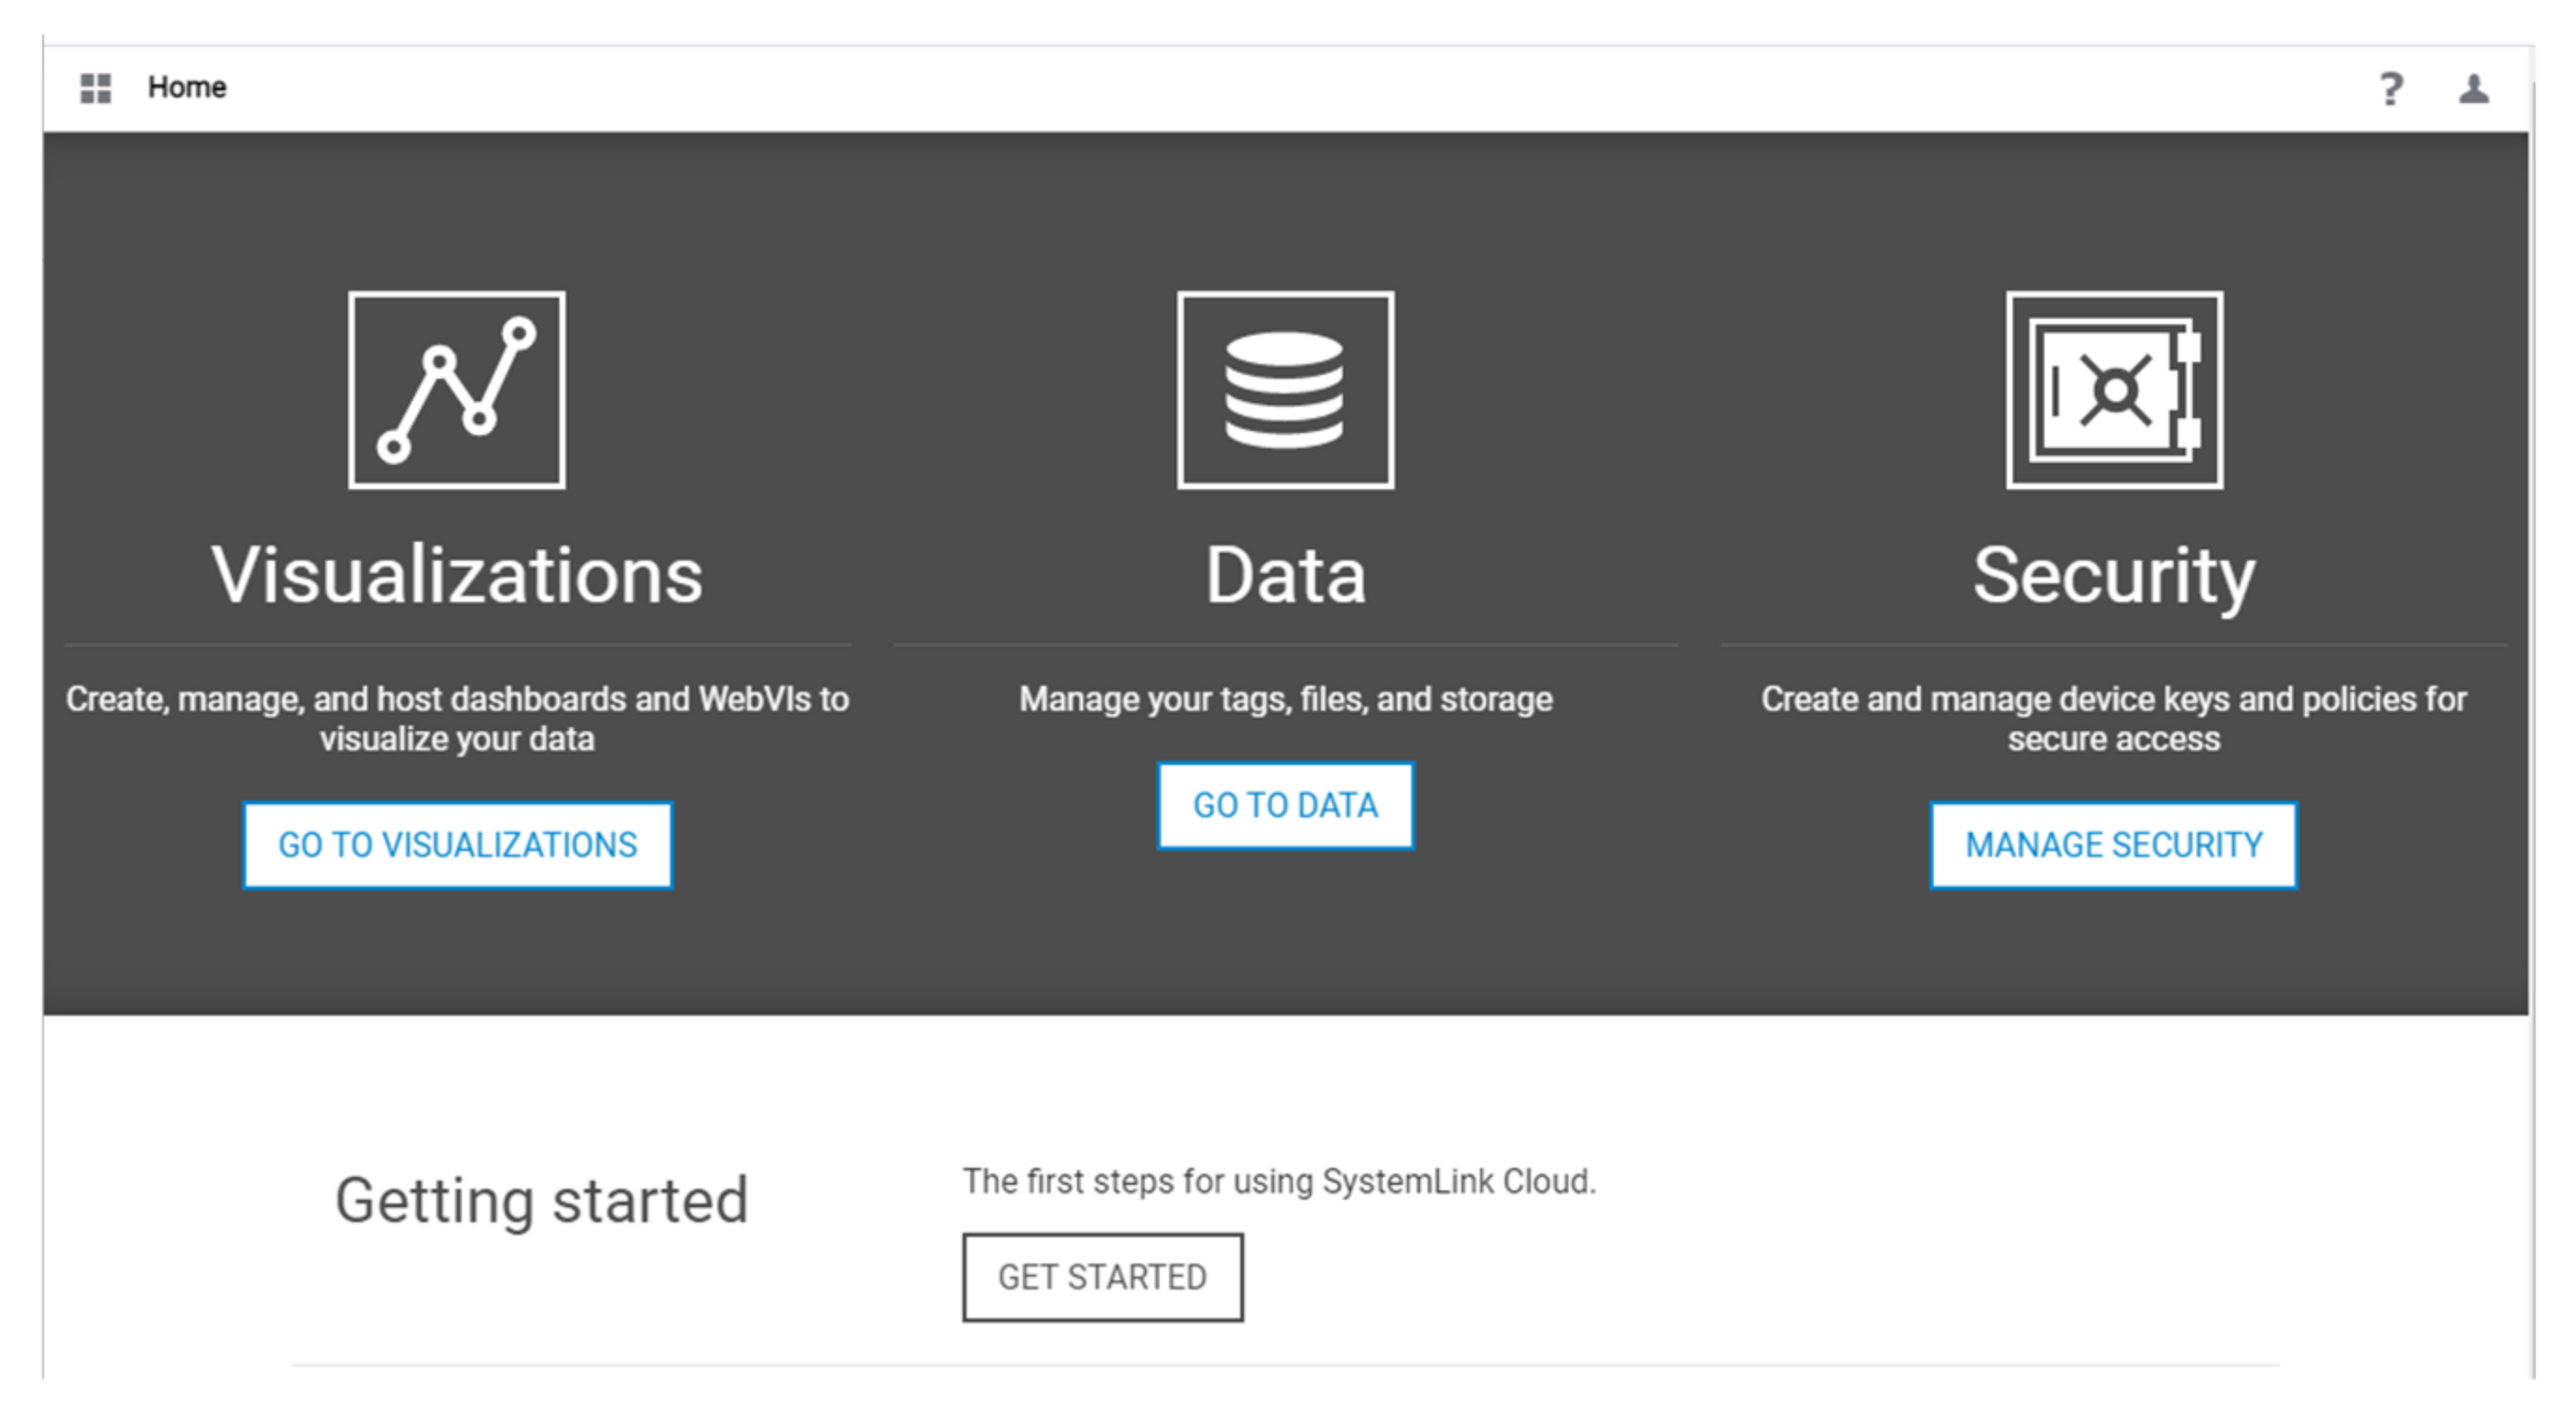This screenshot has width=2576, height=1420.
Task: Click the device keys and policies description
Action: pos(2113,718)
